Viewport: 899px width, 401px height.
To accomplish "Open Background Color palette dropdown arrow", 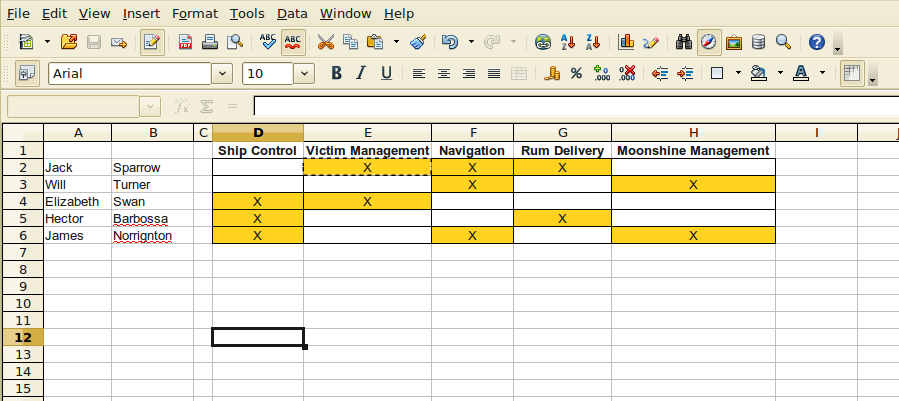I will [x=780, y=73].
